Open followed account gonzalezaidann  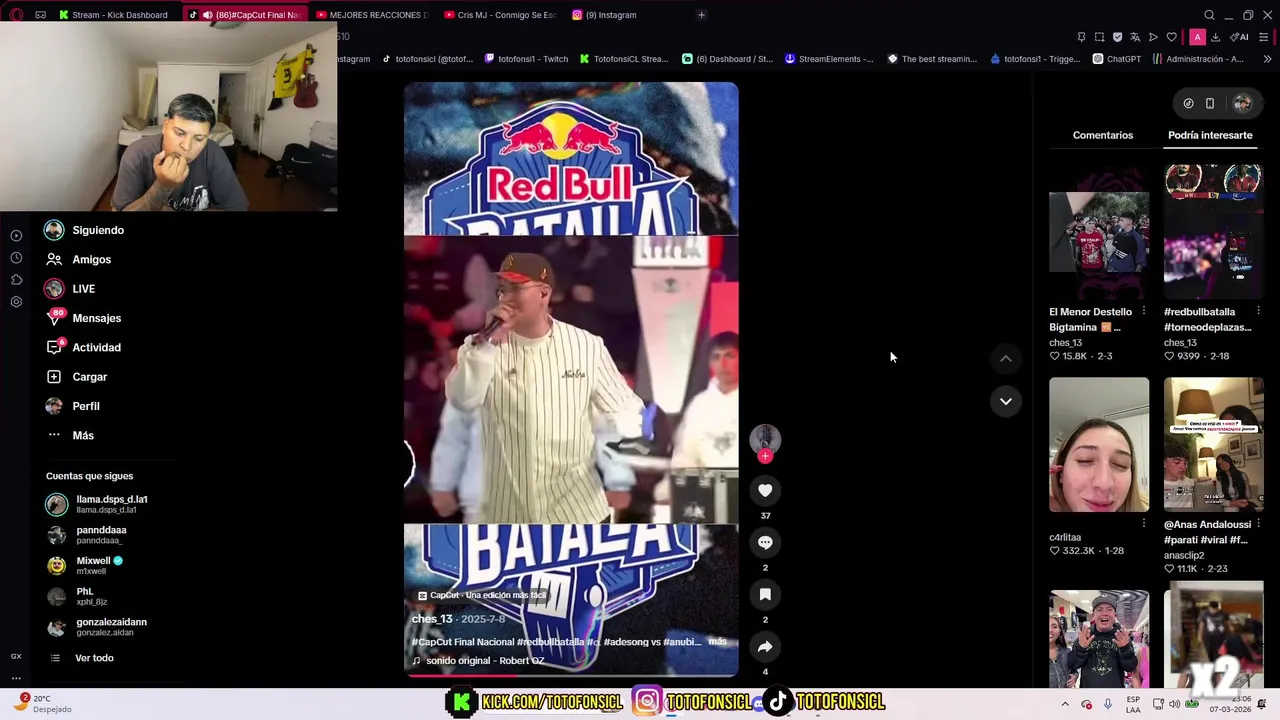click(97, 627)
